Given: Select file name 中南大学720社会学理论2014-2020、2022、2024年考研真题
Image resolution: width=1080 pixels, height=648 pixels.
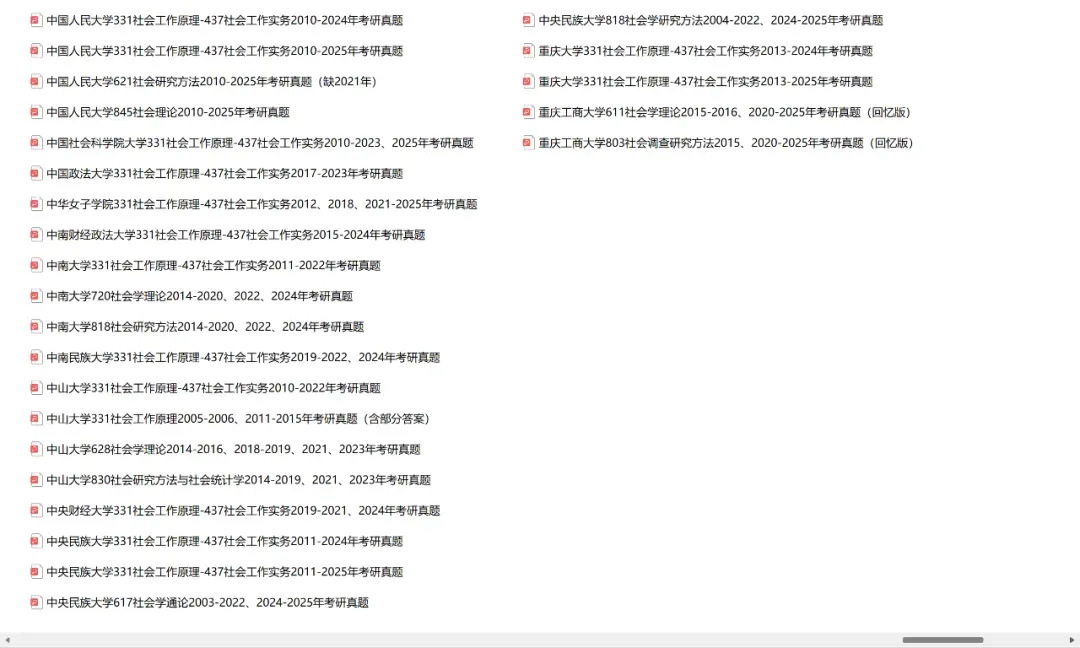Looking at the screenshot, I should click(x=200, y=296).
